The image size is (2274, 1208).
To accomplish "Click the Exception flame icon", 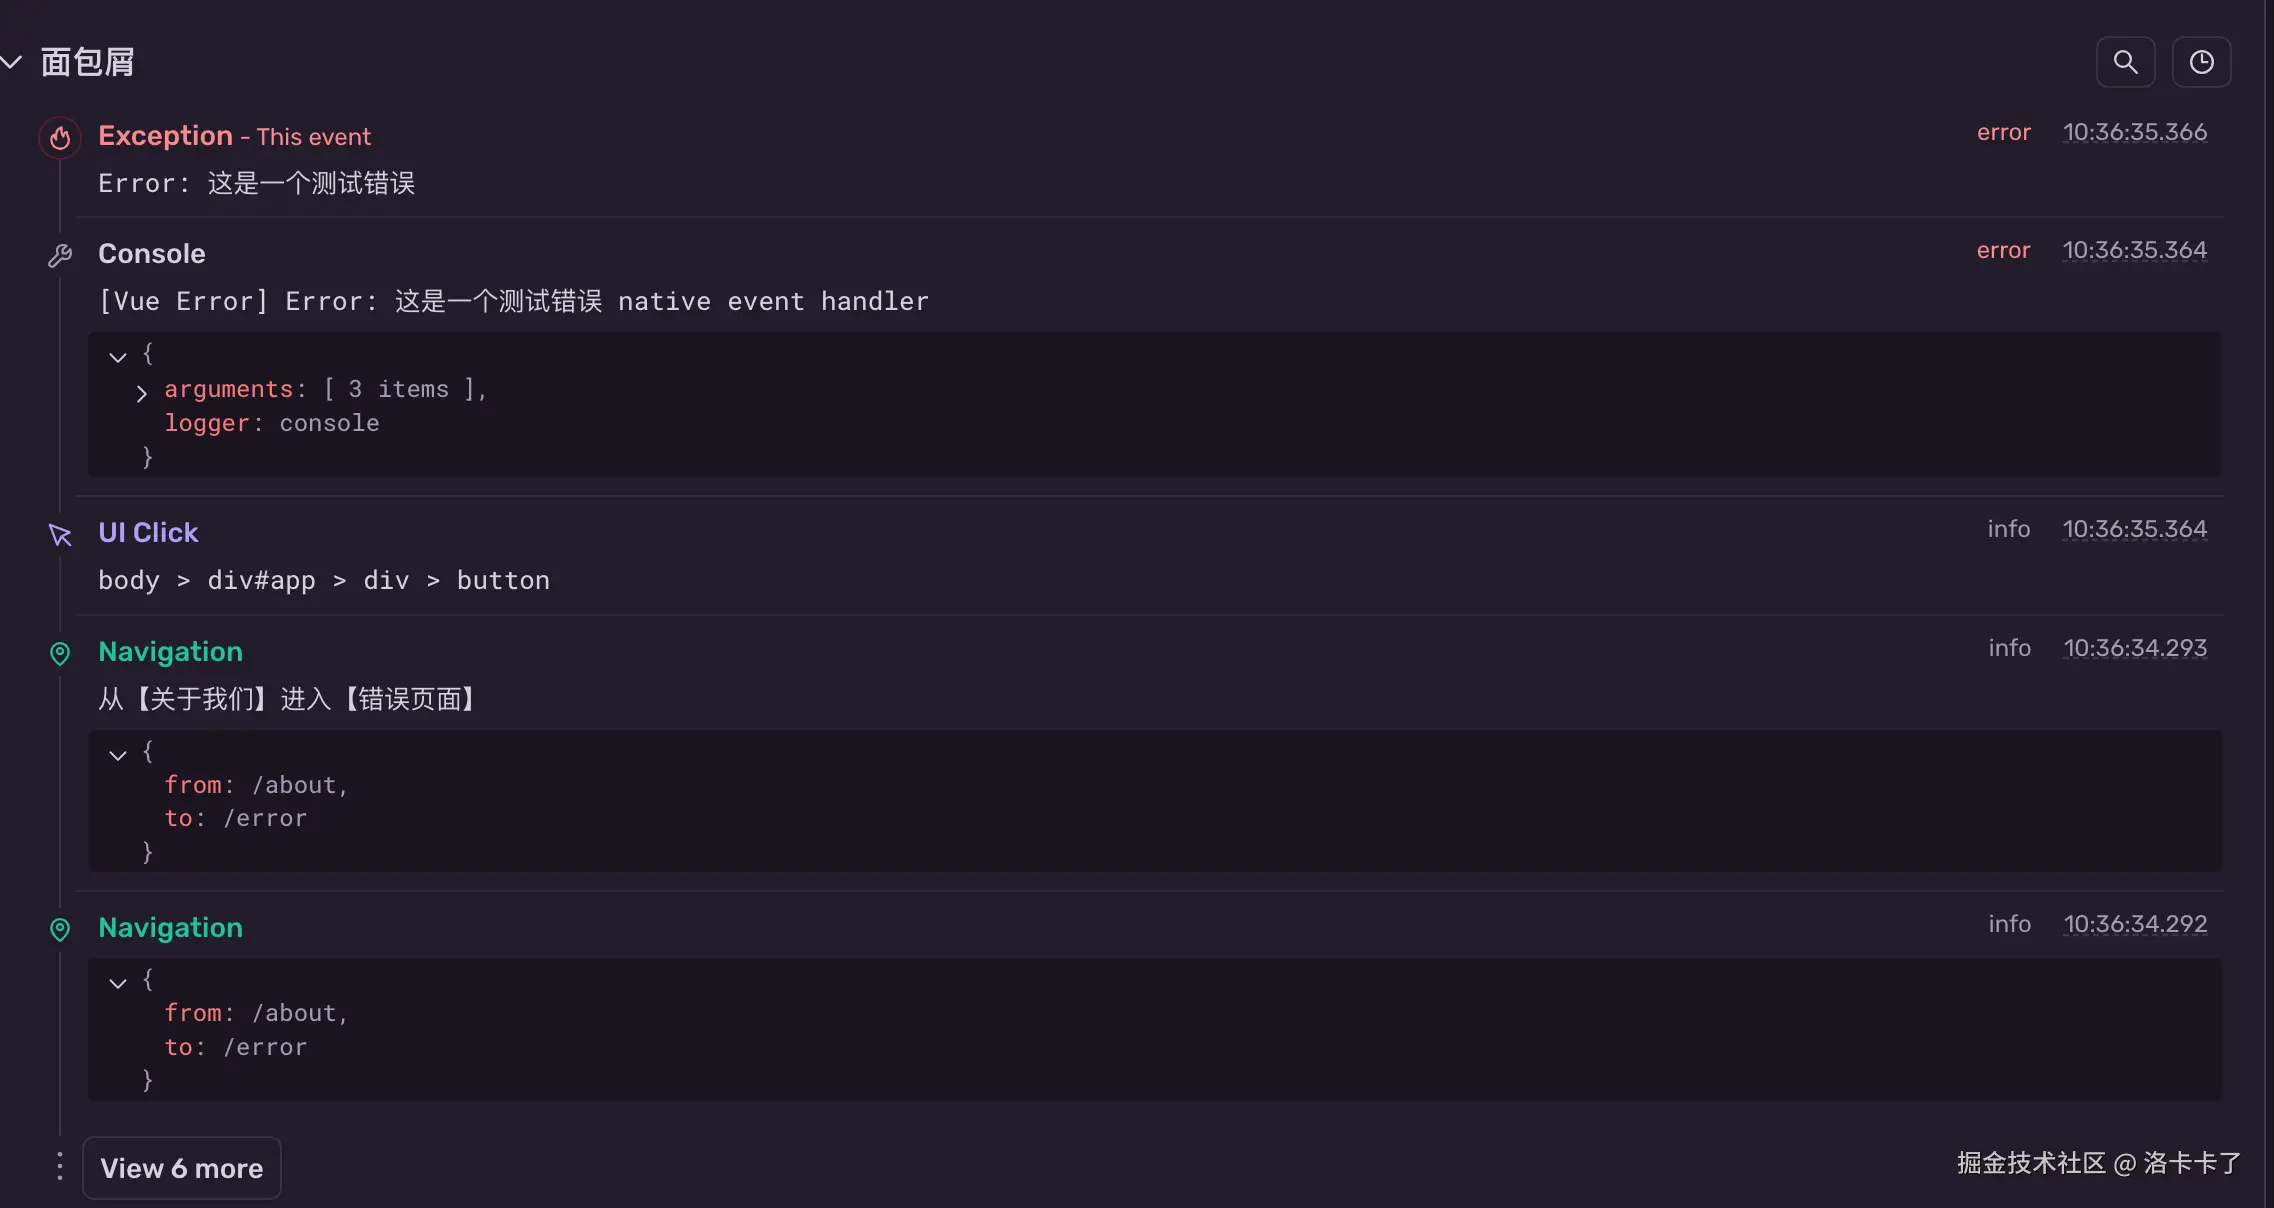I will click(x=60, y=137).
